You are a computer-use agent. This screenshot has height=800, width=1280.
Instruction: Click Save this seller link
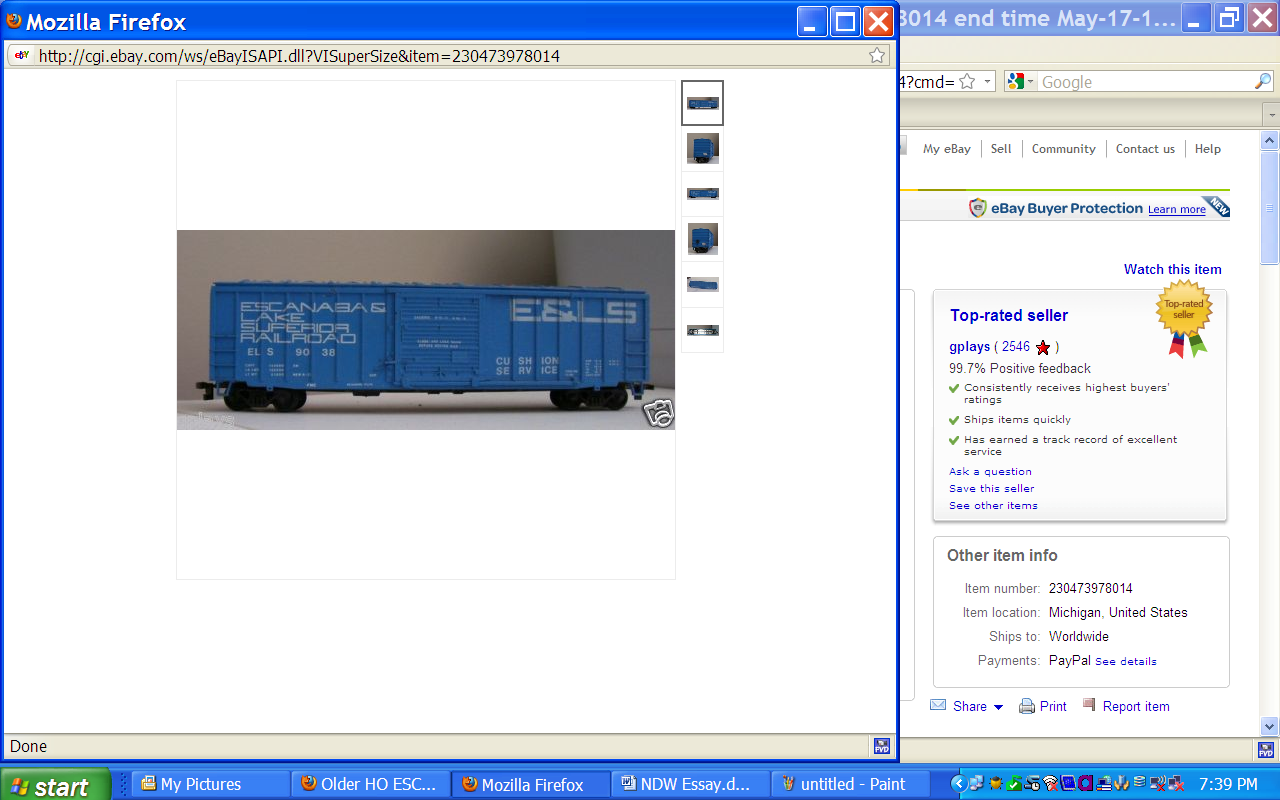tap(991, 489)
